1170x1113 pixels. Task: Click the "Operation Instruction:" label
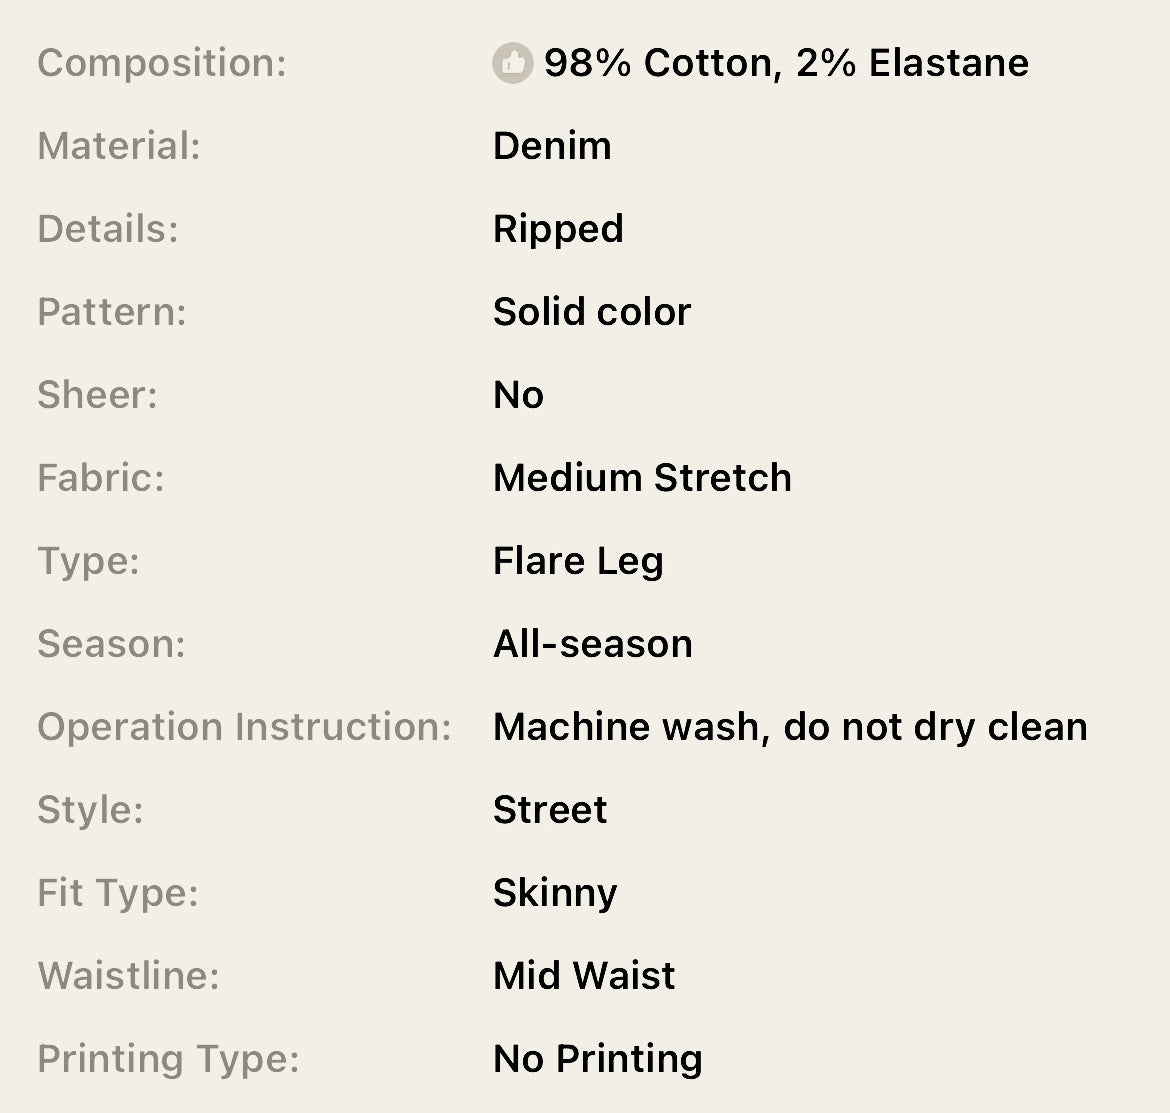point(245,727)
